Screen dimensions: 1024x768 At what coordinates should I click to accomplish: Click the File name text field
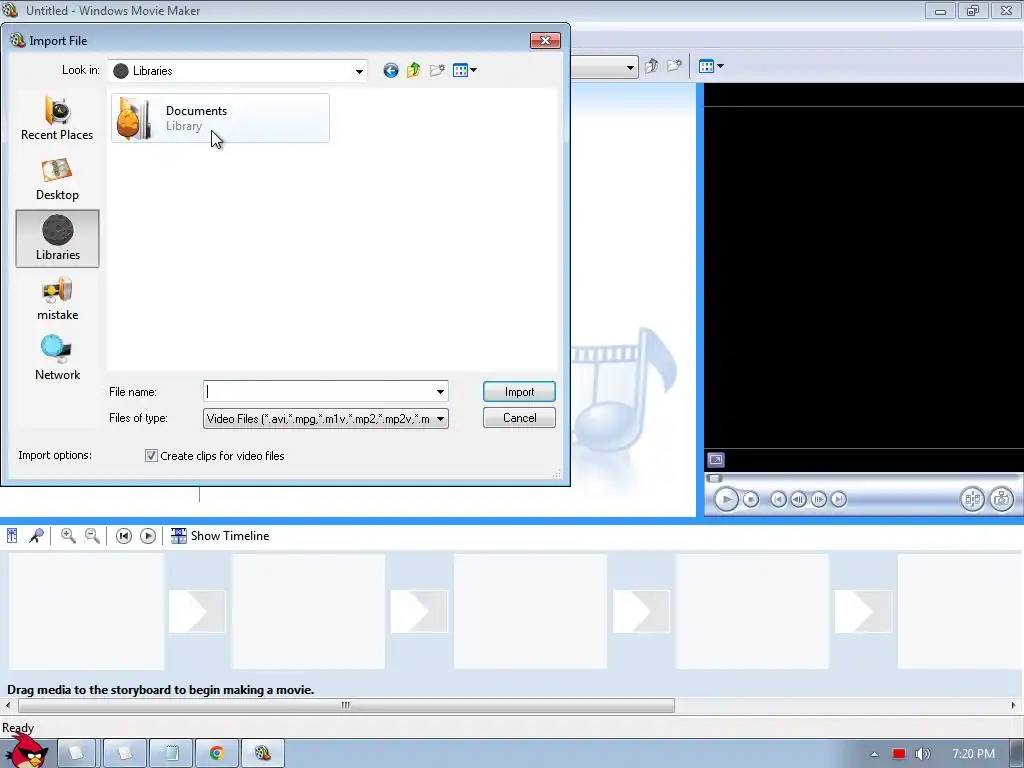[319, 391]
